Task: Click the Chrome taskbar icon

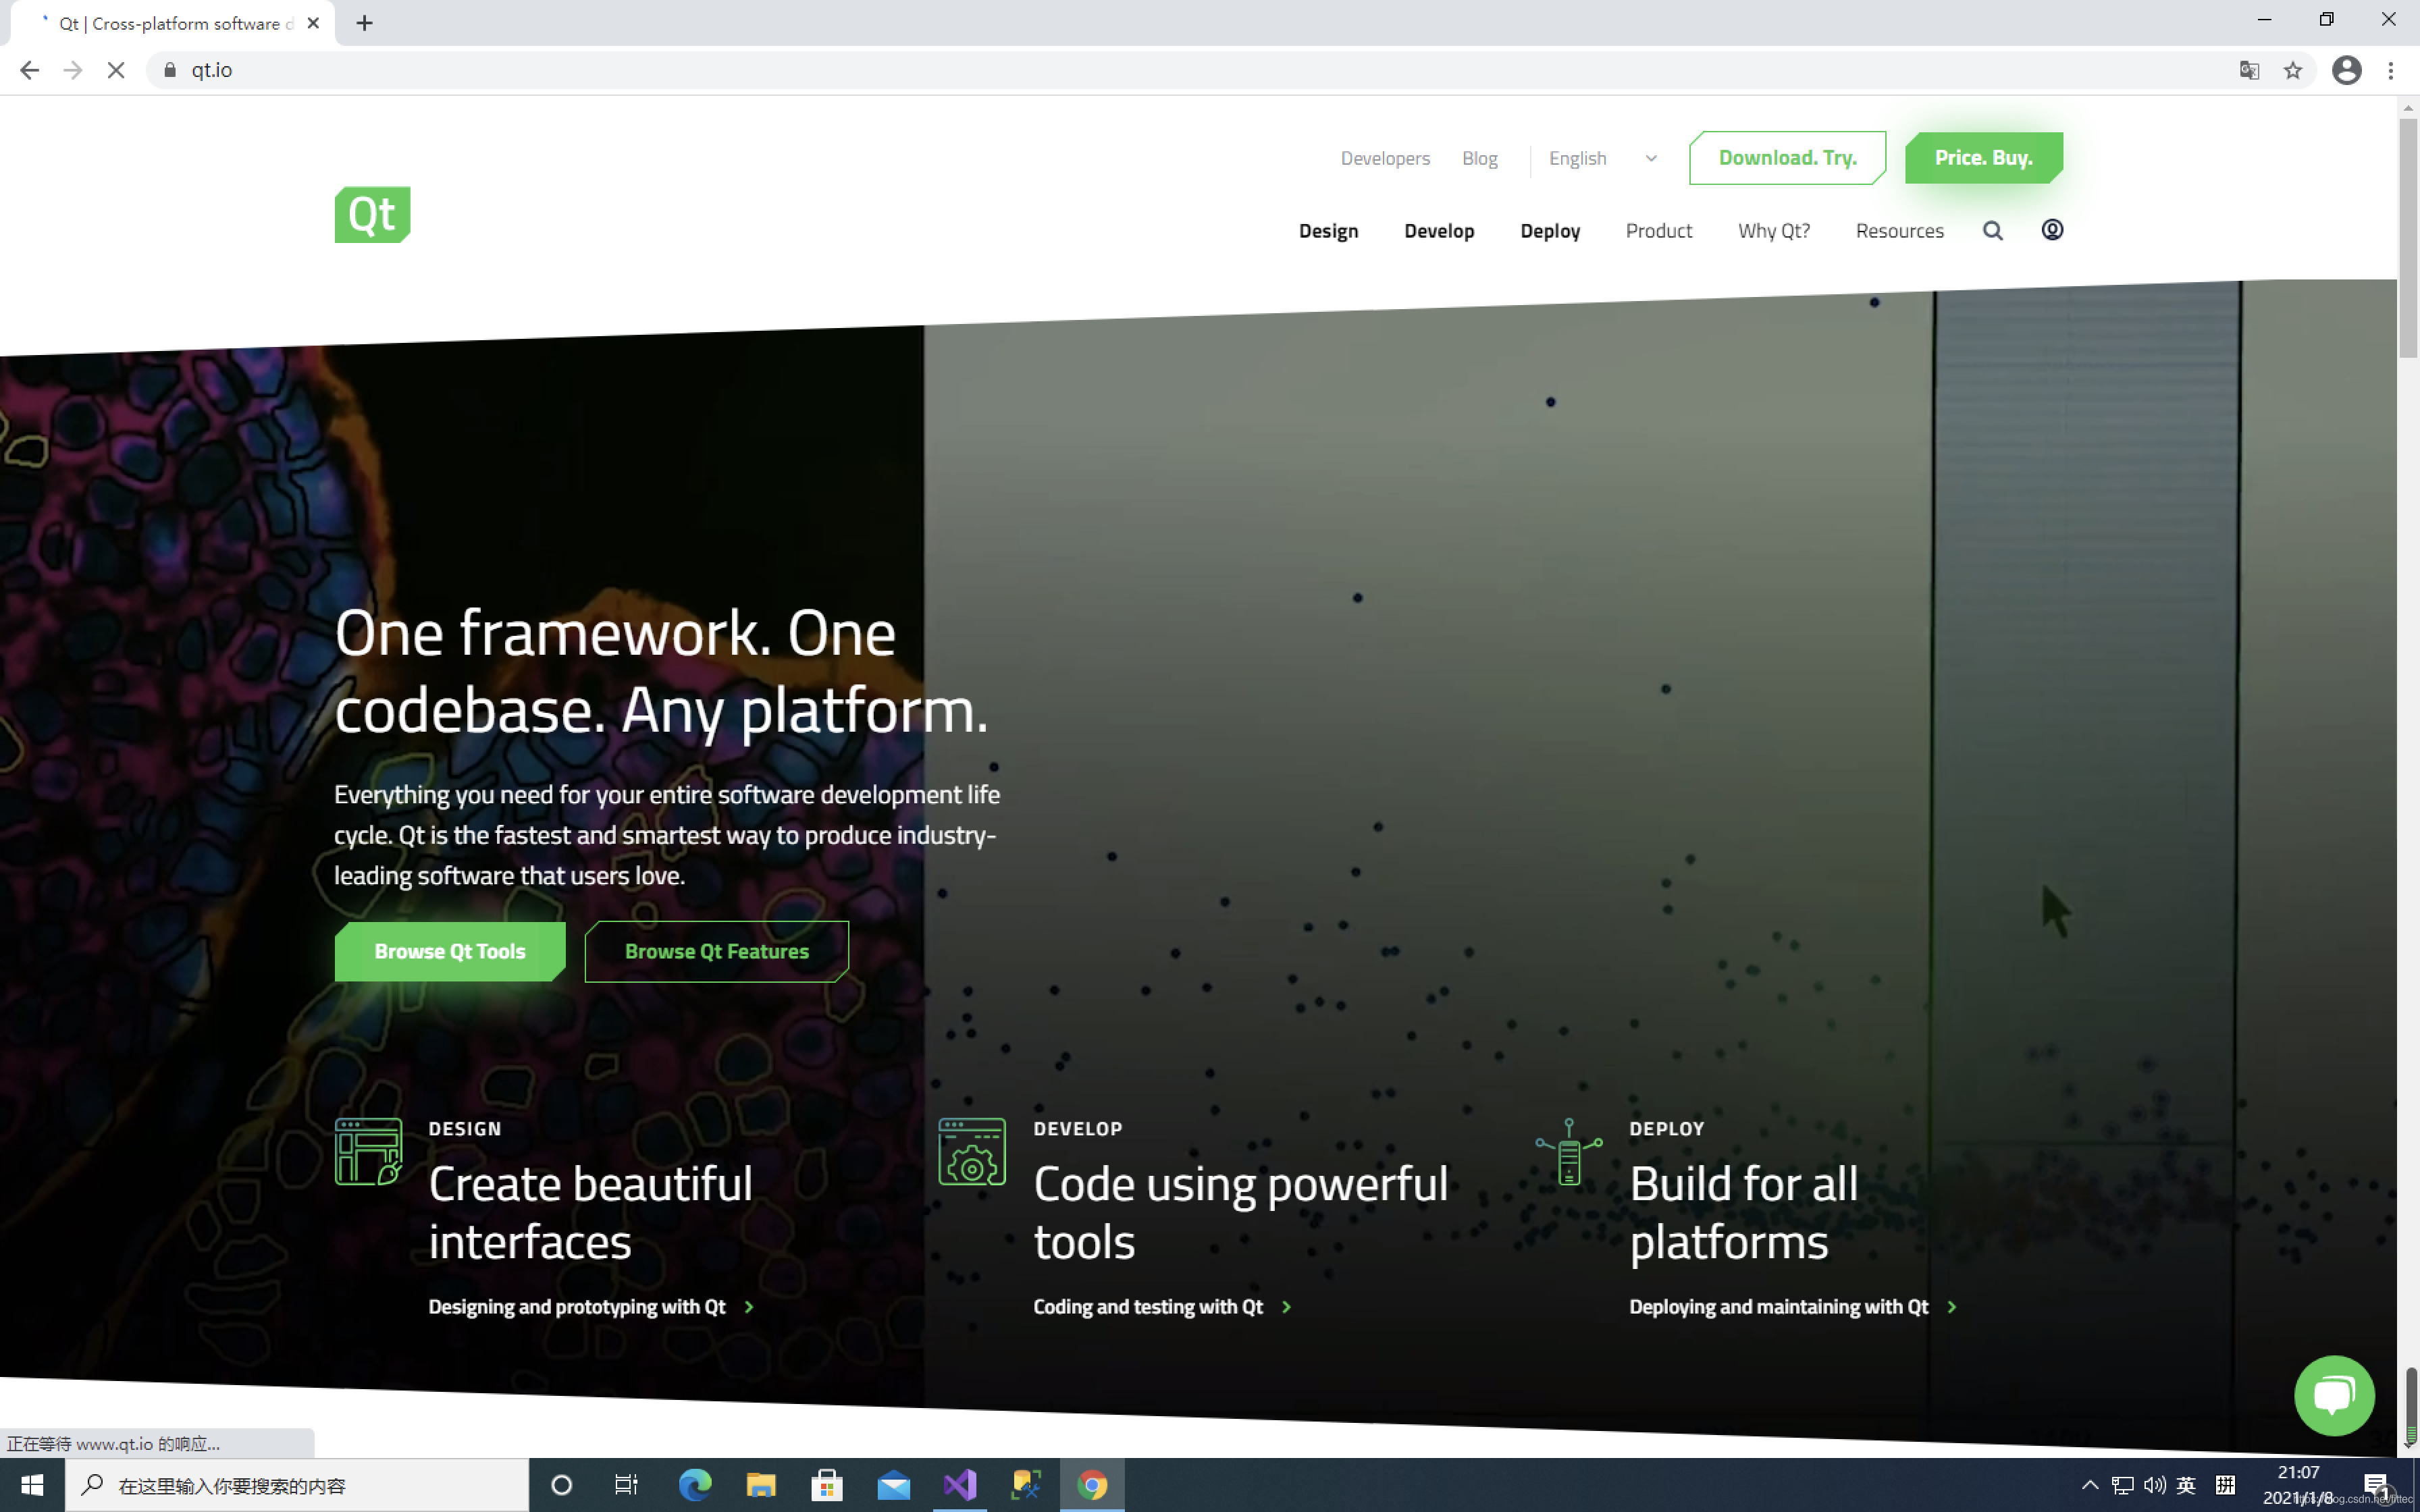Action: [1092, 1485]
